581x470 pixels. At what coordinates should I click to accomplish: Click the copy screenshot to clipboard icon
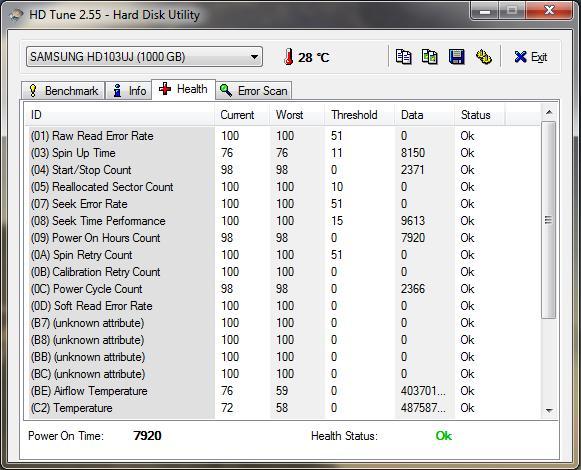[x=430, y=57]
